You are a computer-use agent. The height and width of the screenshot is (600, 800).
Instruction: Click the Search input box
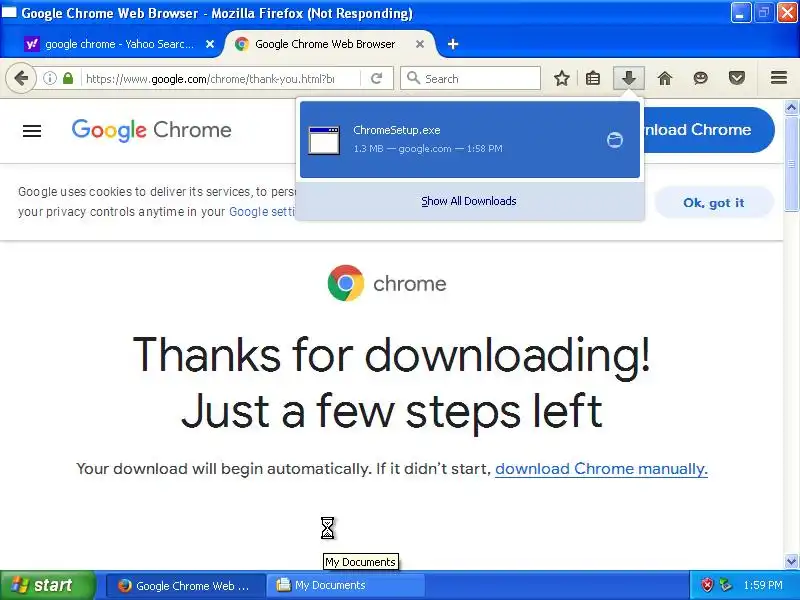coord(470,79)
